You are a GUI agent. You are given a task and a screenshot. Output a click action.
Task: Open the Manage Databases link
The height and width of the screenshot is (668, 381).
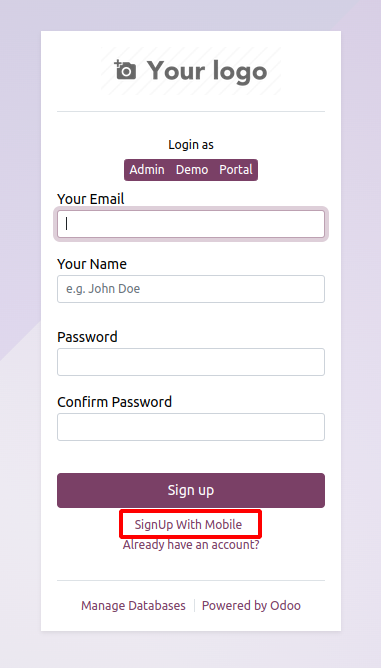(x=133, y=605)
